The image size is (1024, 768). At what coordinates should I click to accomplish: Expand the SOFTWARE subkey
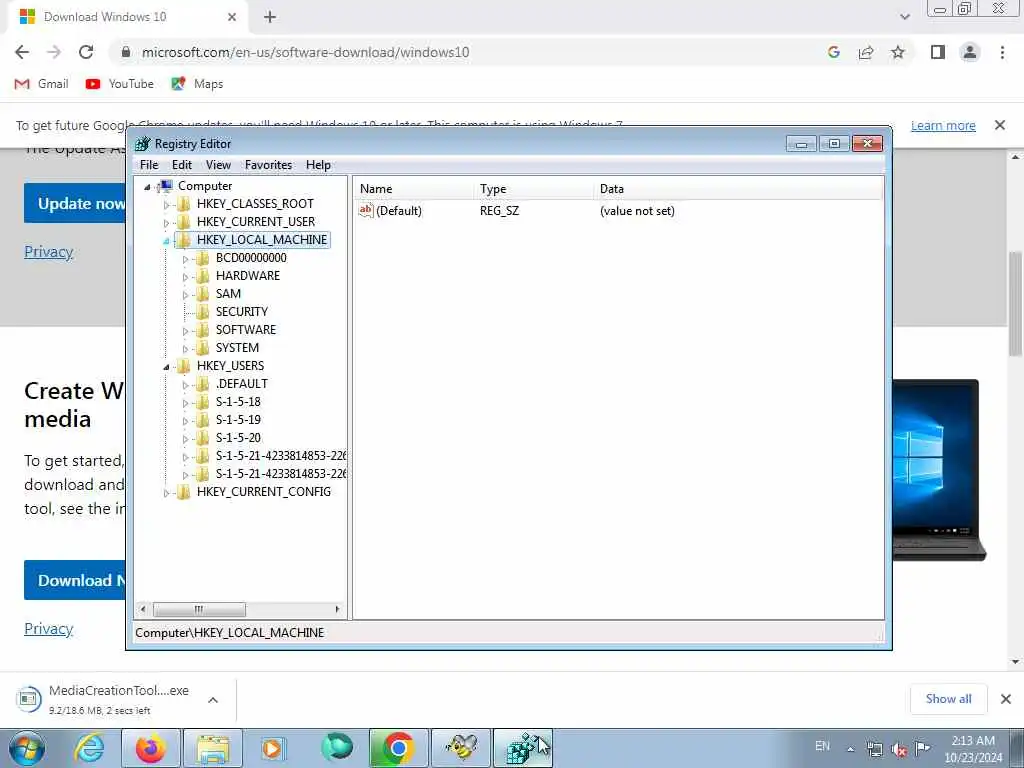(x=185, y=331)
